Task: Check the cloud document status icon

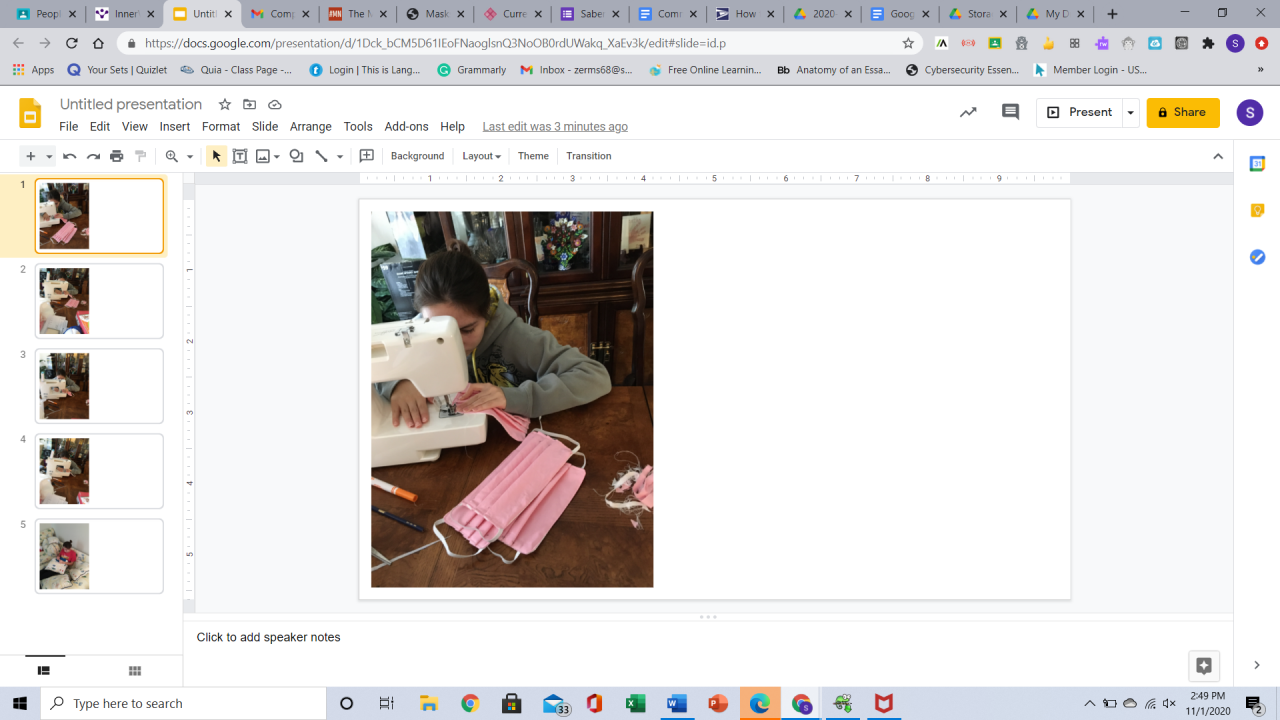Action: tap(275, 105)
